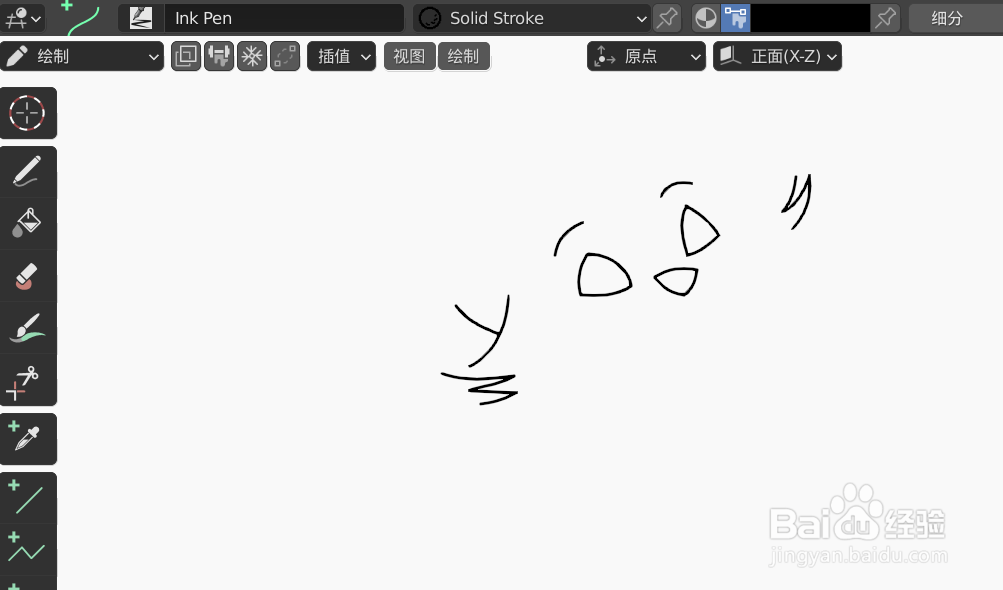Viewport: 1003px width, 590px height.
Task: Select the Fill bucket tool
Action: (x=28, y=223)
